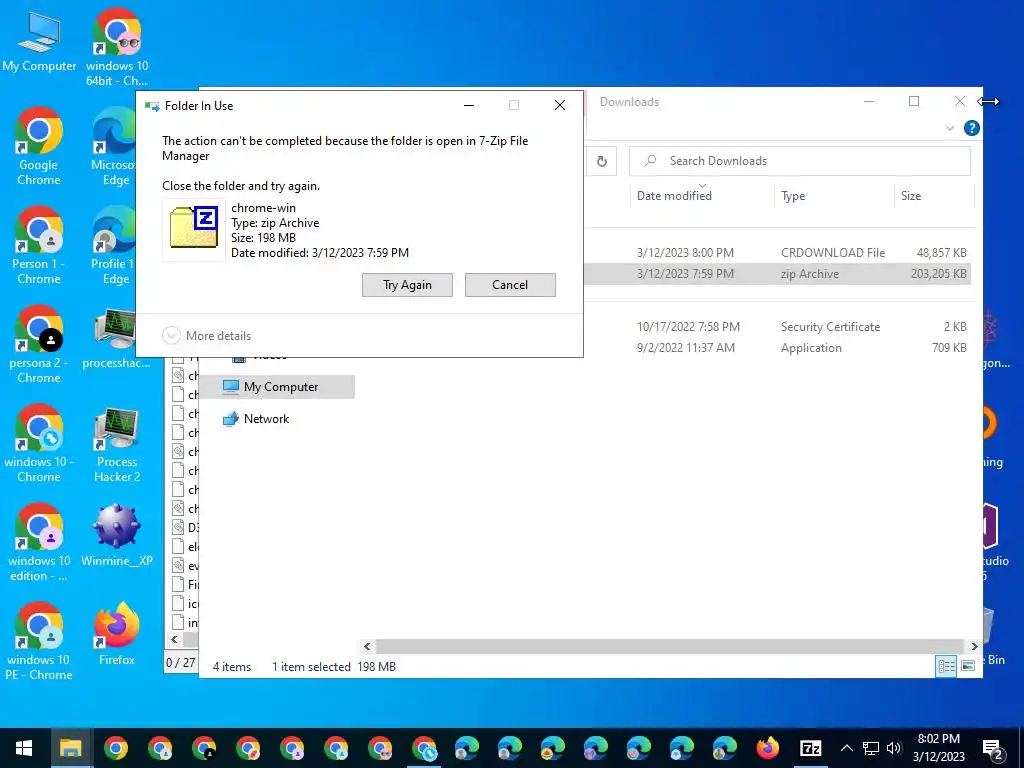Sort by Type column header
This screenshot has width=1024, height=768.
tap(793, 196)
